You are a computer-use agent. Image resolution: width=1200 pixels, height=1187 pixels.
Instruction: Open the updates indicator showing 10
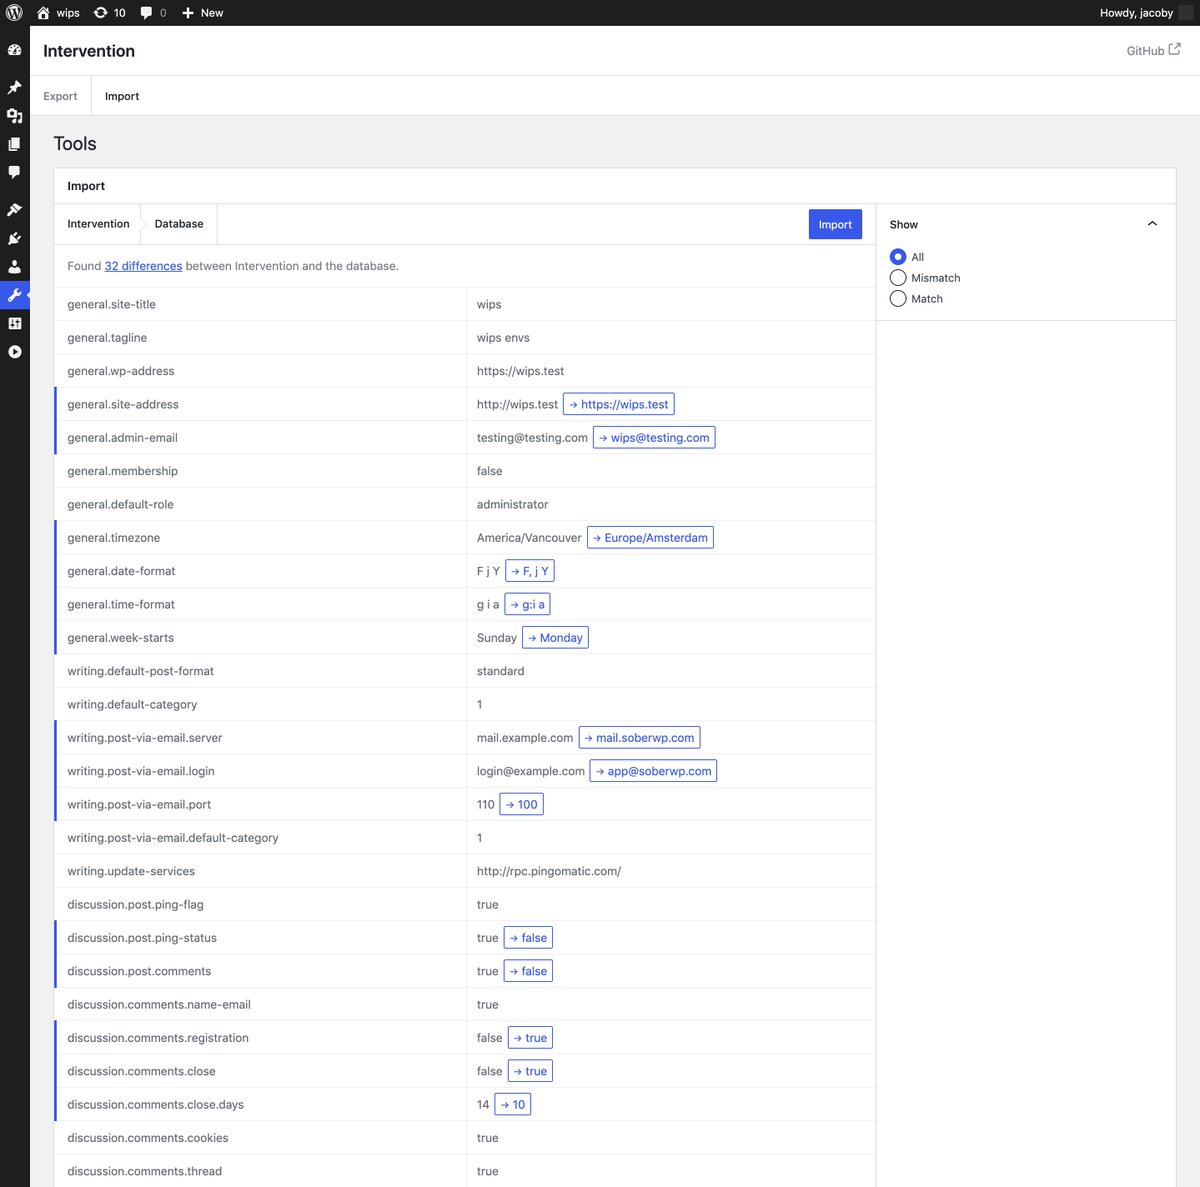click(110, 13)
